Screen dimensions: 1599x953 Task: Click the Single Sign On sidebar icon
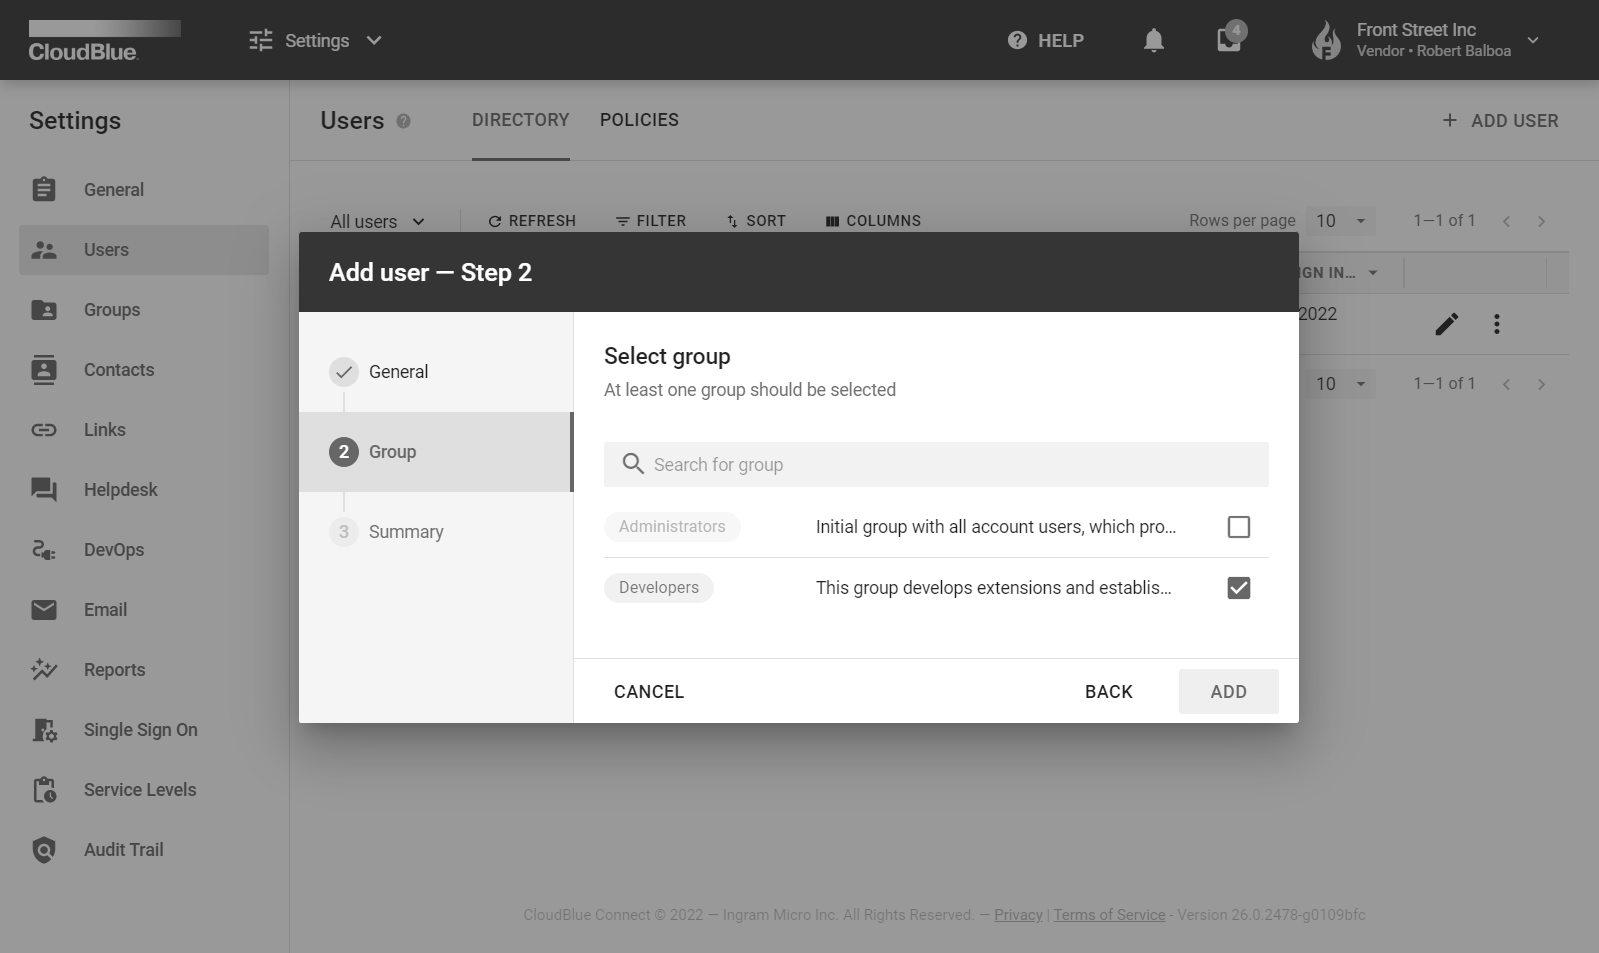click(44, 730)
